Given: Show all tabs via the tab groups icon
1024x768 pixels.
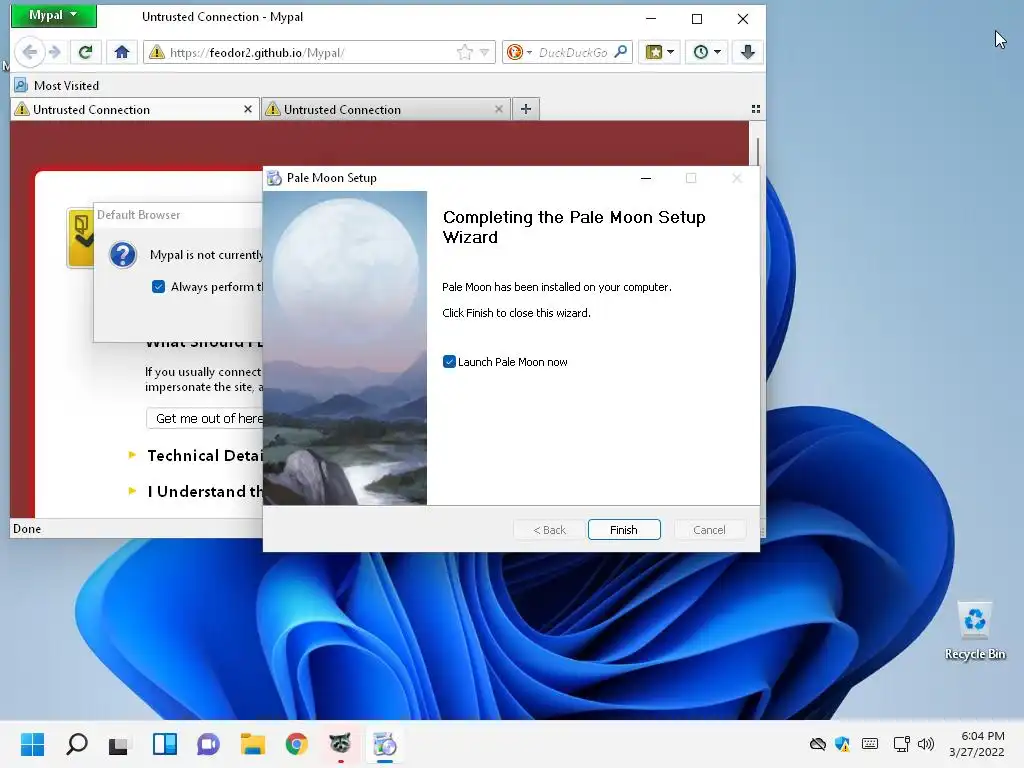Looking at the screenshot, I should tap(756, 109).
